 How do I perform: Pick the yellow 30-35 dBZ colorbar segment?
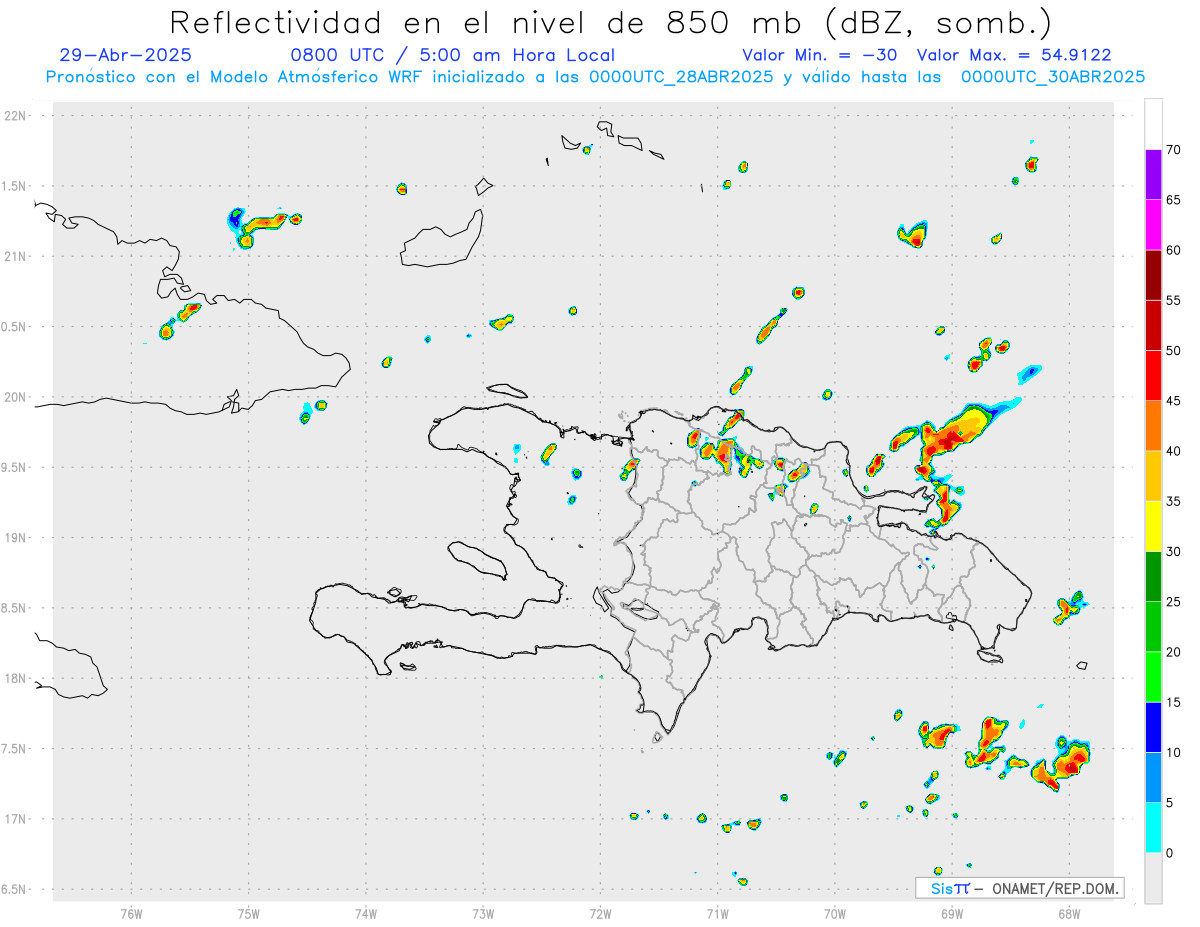tap(1153, 526)
